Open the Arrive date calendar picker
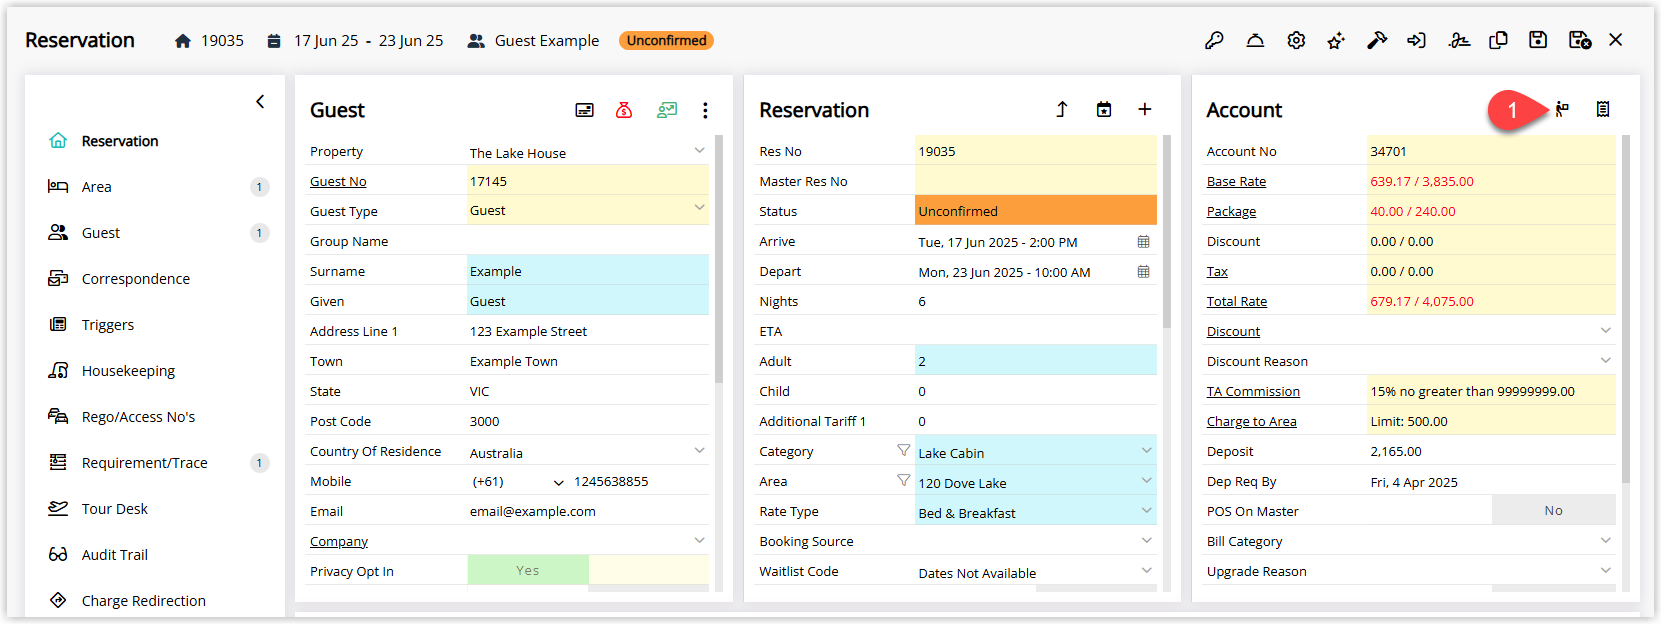 point(1143,242)
